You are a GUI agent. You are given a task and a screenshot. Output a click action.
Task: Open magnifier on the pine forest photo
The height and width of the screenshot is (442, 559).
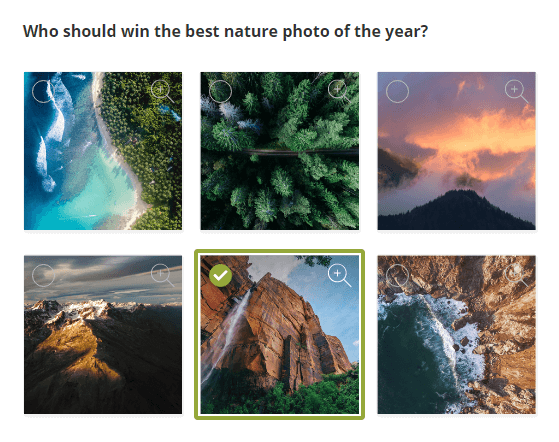(339, 91)
